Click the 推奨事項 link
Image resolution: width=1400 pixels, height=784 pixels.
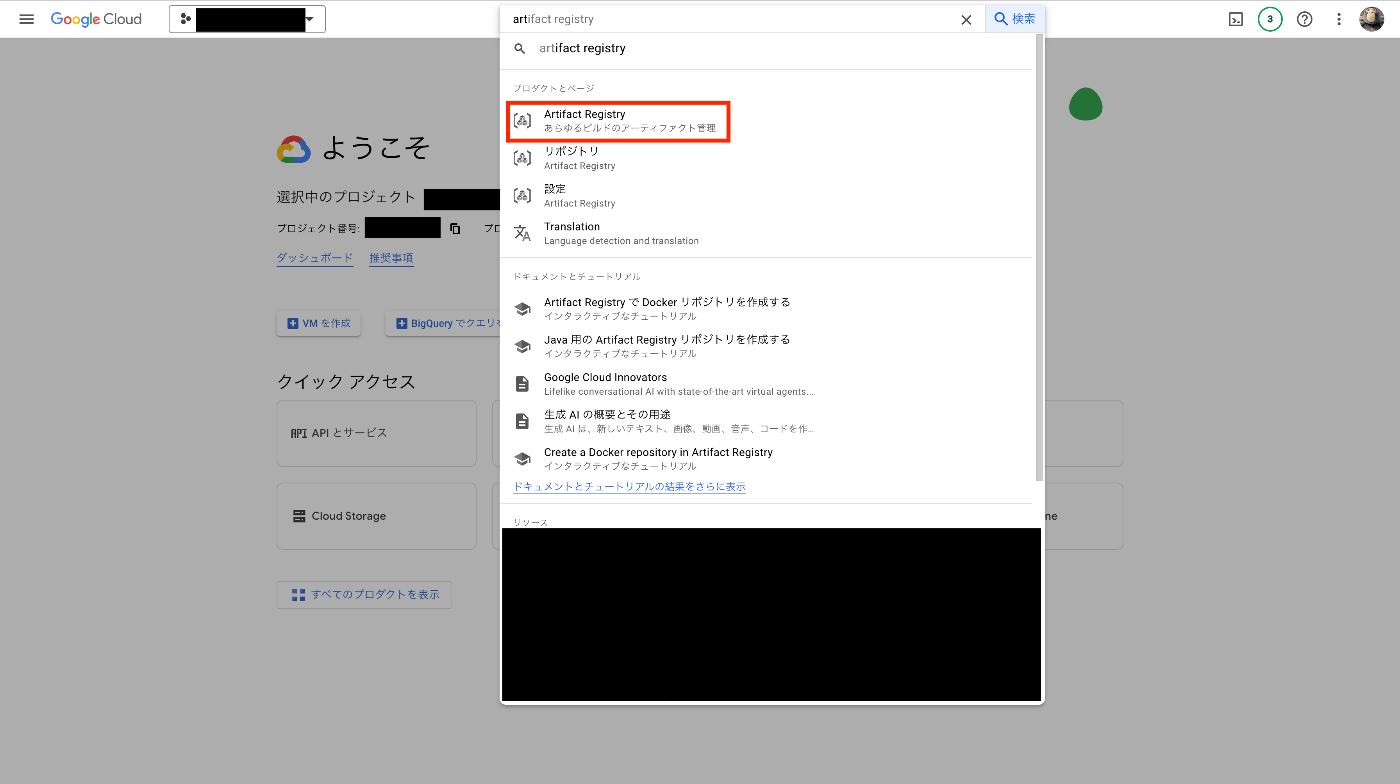tap(391, 258)
